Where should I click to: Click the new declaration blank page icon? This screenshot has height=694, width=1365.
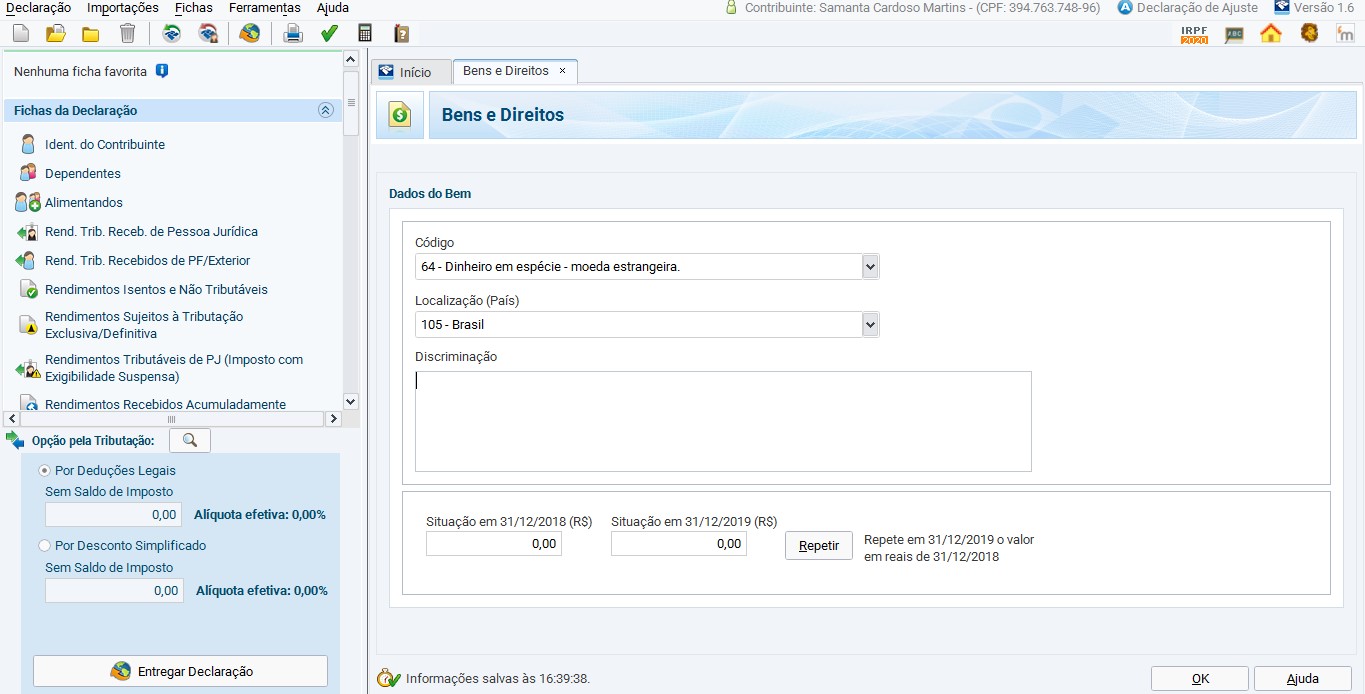(21, 33)
